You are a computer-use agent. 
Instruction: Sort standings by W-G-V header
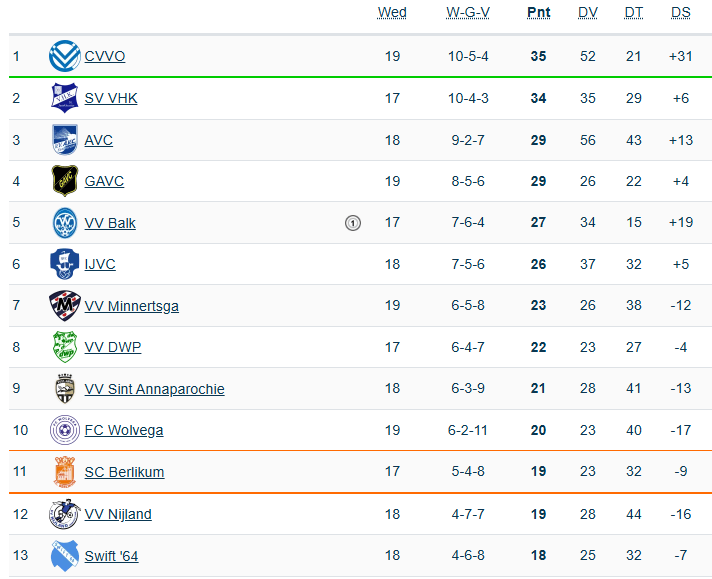[468, 13]
